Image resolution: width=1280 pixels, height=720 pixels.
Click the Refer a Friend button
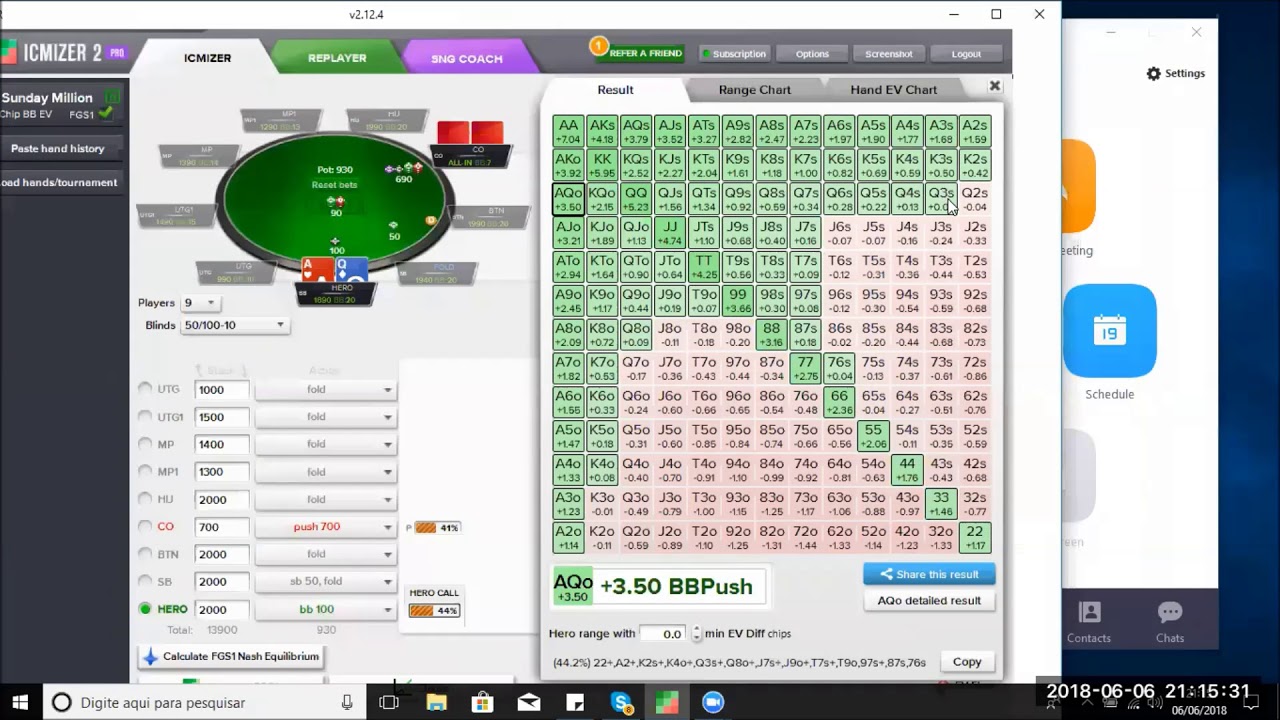[637, 52]
